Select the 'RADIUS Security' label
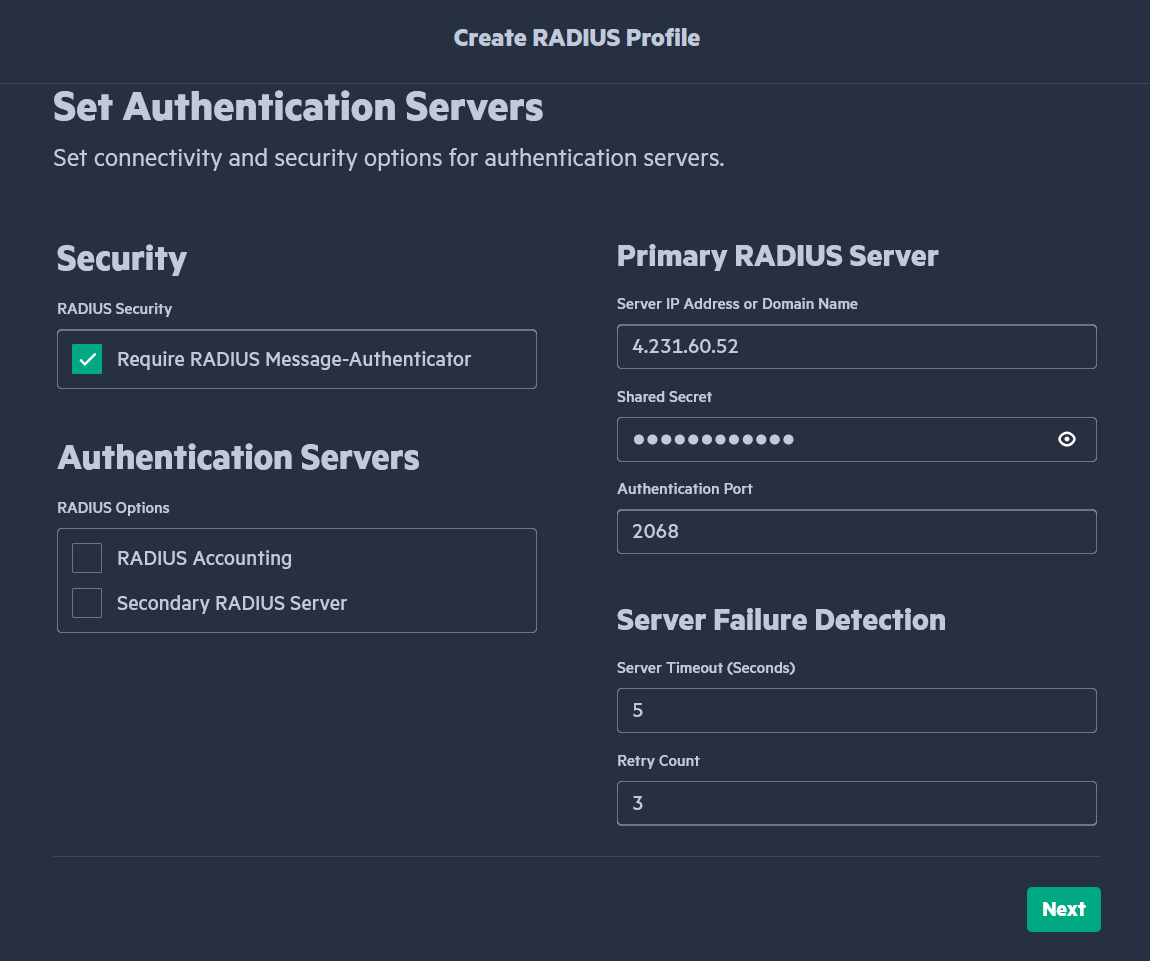The height and width of the screenshot is (961, 1150). tap(114, 309)
